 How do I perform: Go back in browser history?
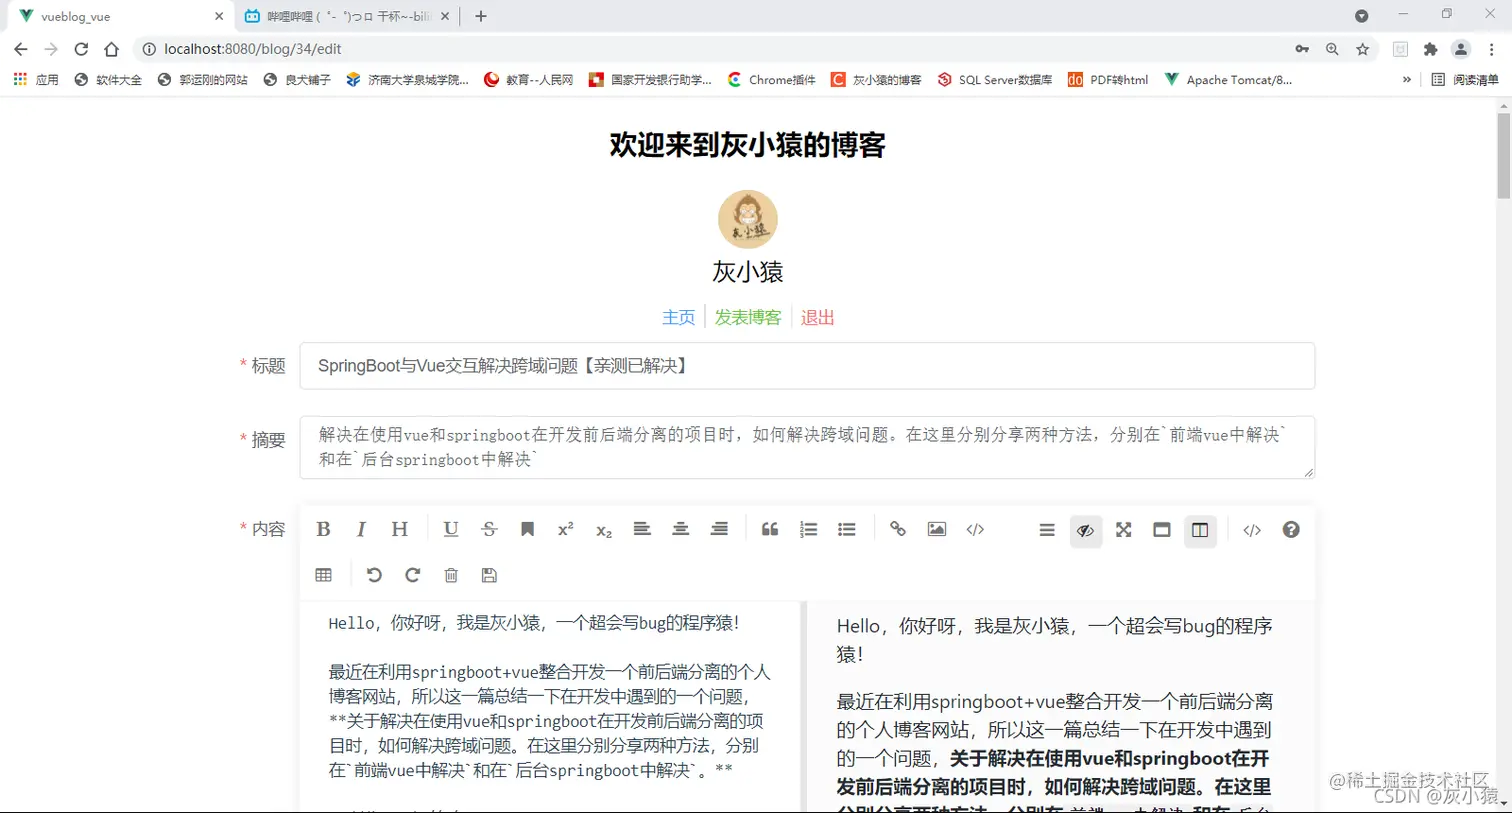pos(21,49)
